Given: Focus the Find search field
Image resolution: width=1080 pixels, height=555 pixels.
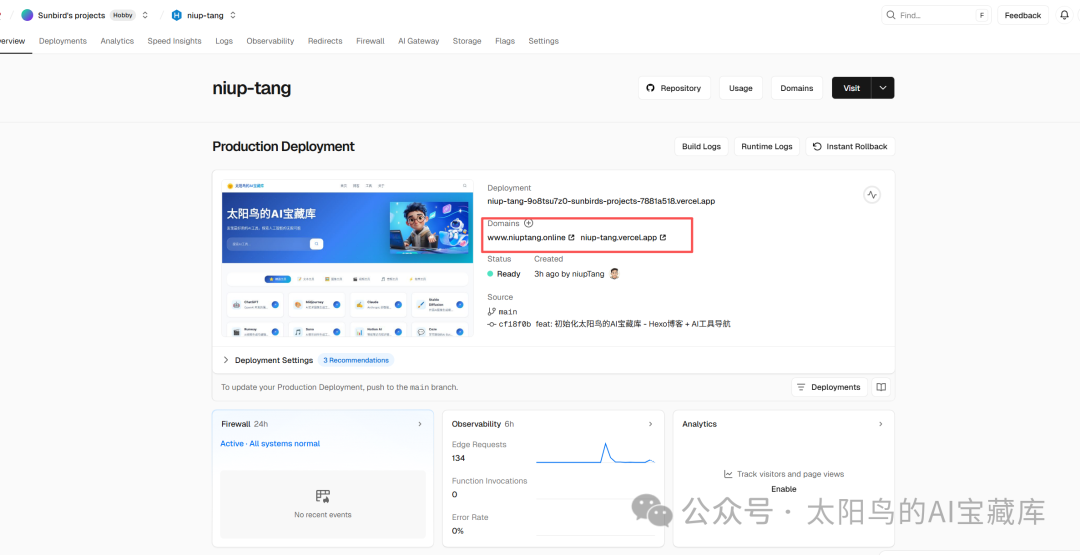Looking at the screenshot, I should (936, 15).
